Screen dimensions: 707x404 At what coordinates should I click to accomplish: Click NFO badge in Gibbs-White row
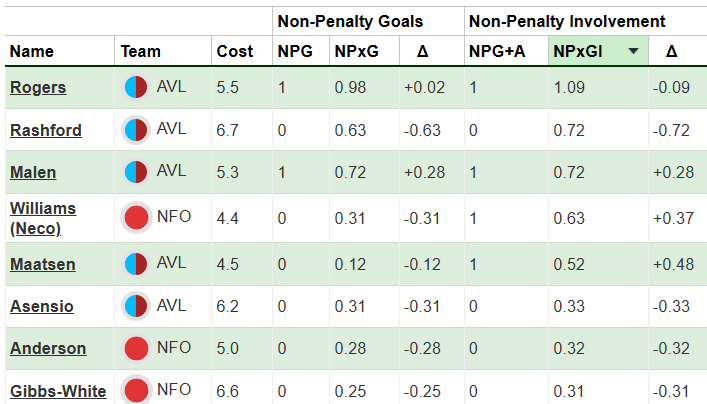click(137, 390)
